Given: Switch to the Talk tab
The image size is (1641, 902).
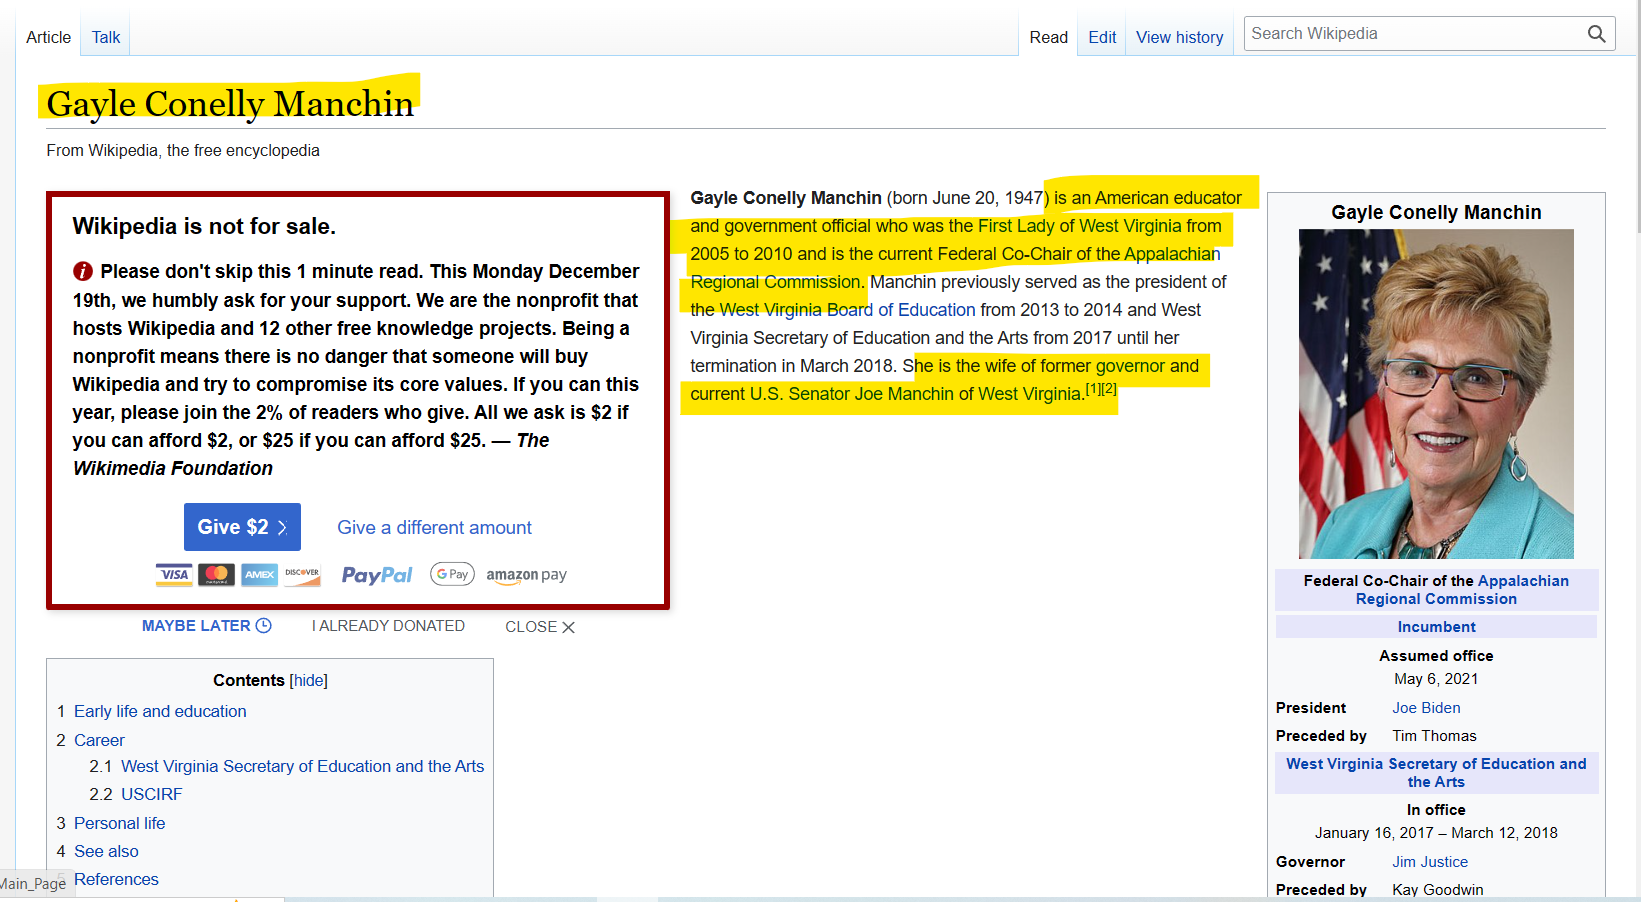Looking at the screenshot, I should click(105, 37).
